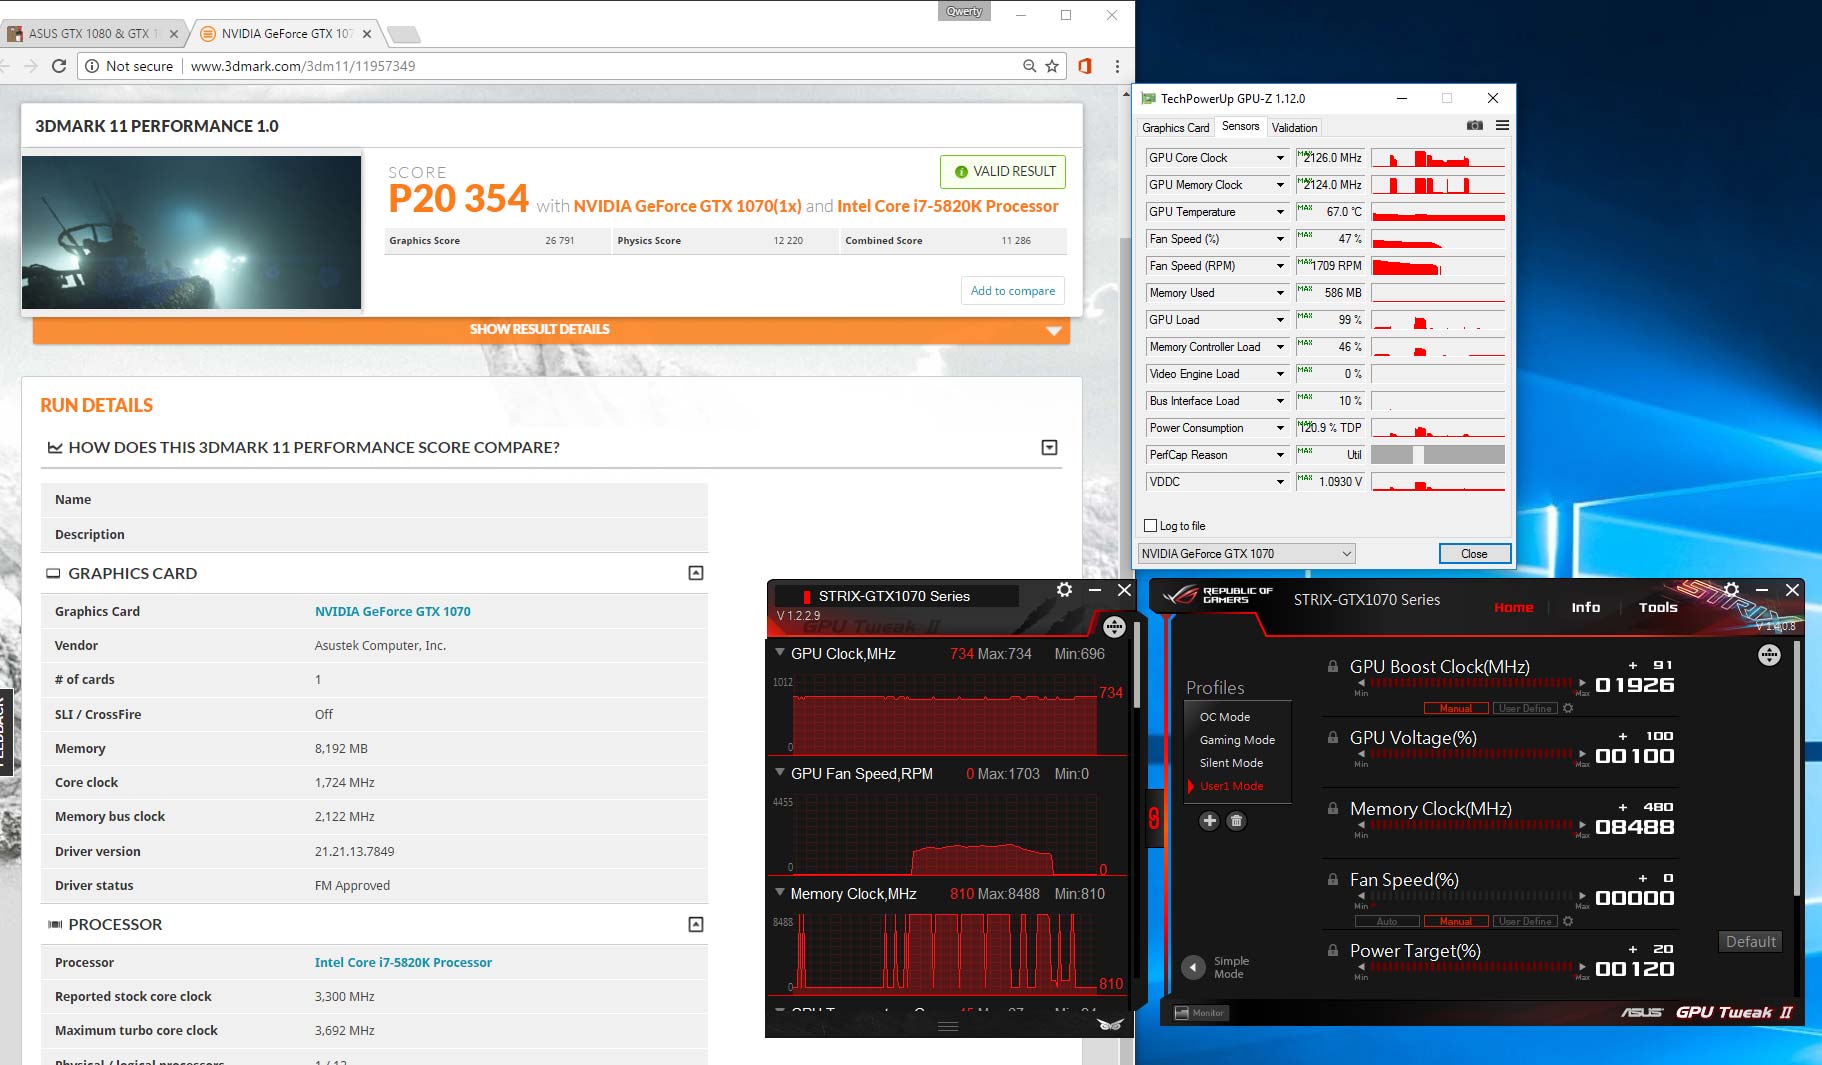The width and height of the screenshot is (1822, 1065).
Task: Reload the 3DMark page in Chrome
Action: coord(59,66)
